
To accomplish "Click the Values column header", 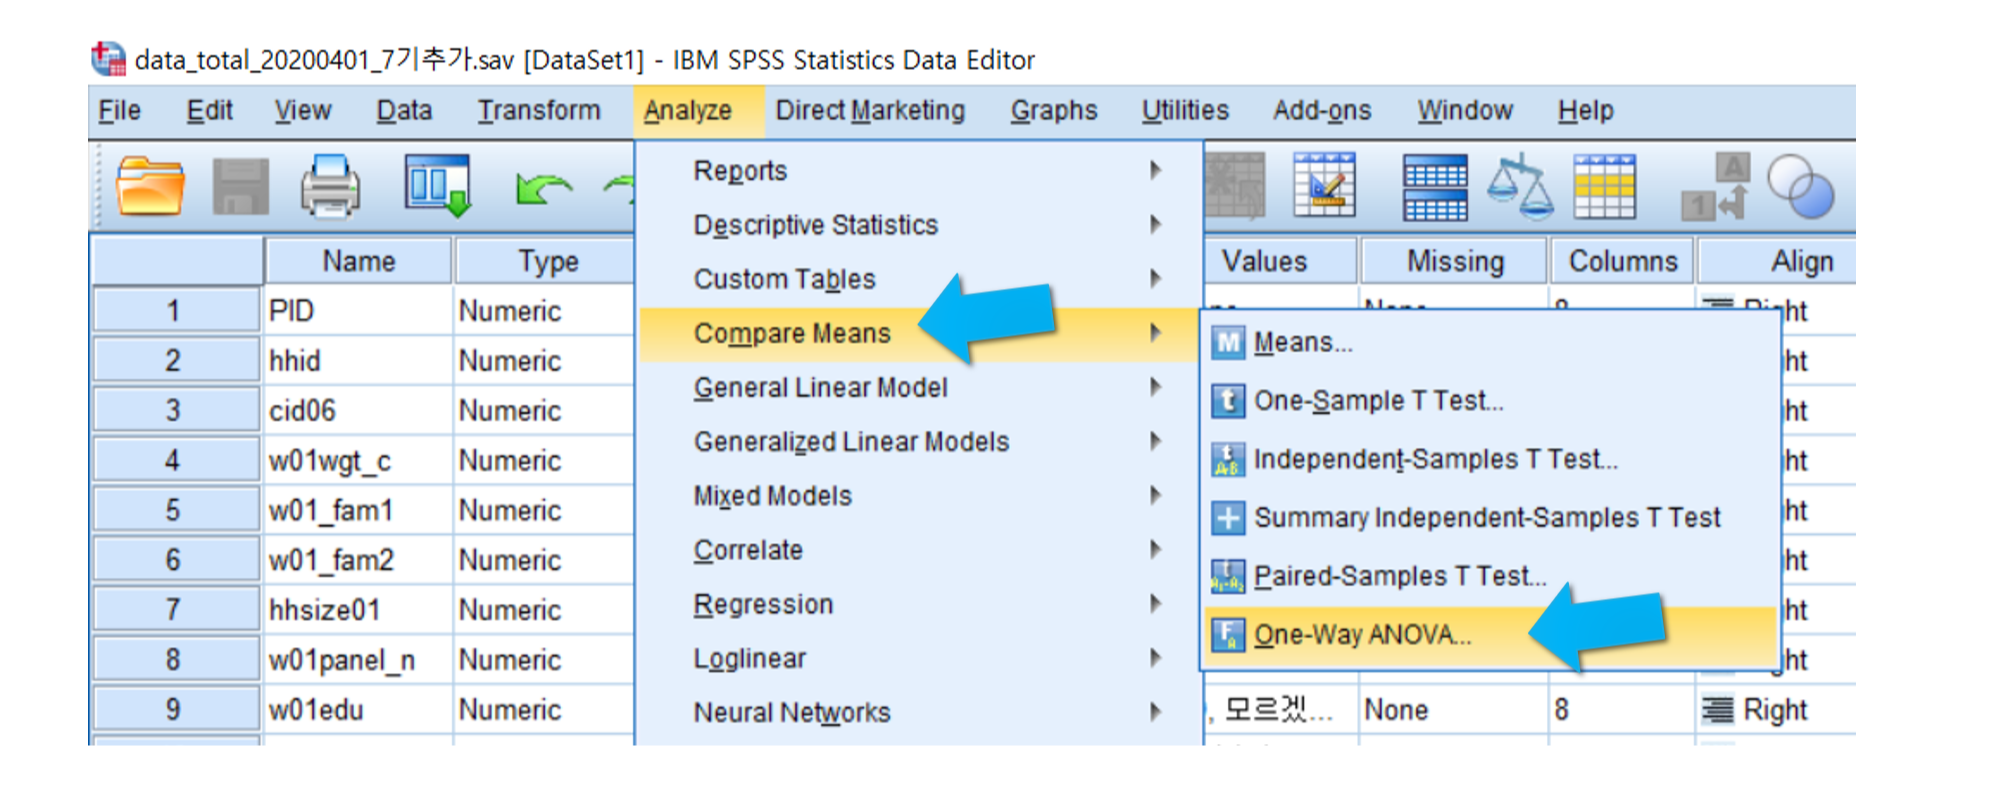I will tap(1280, 261).
